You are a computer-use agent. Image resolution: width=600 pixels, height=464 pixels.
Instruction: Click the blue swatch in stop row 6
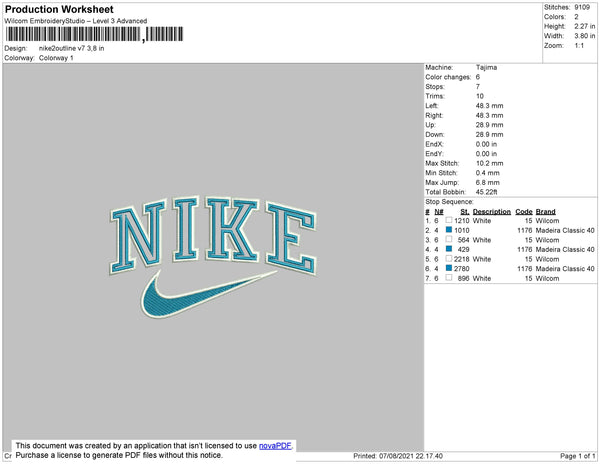(449, 268)
